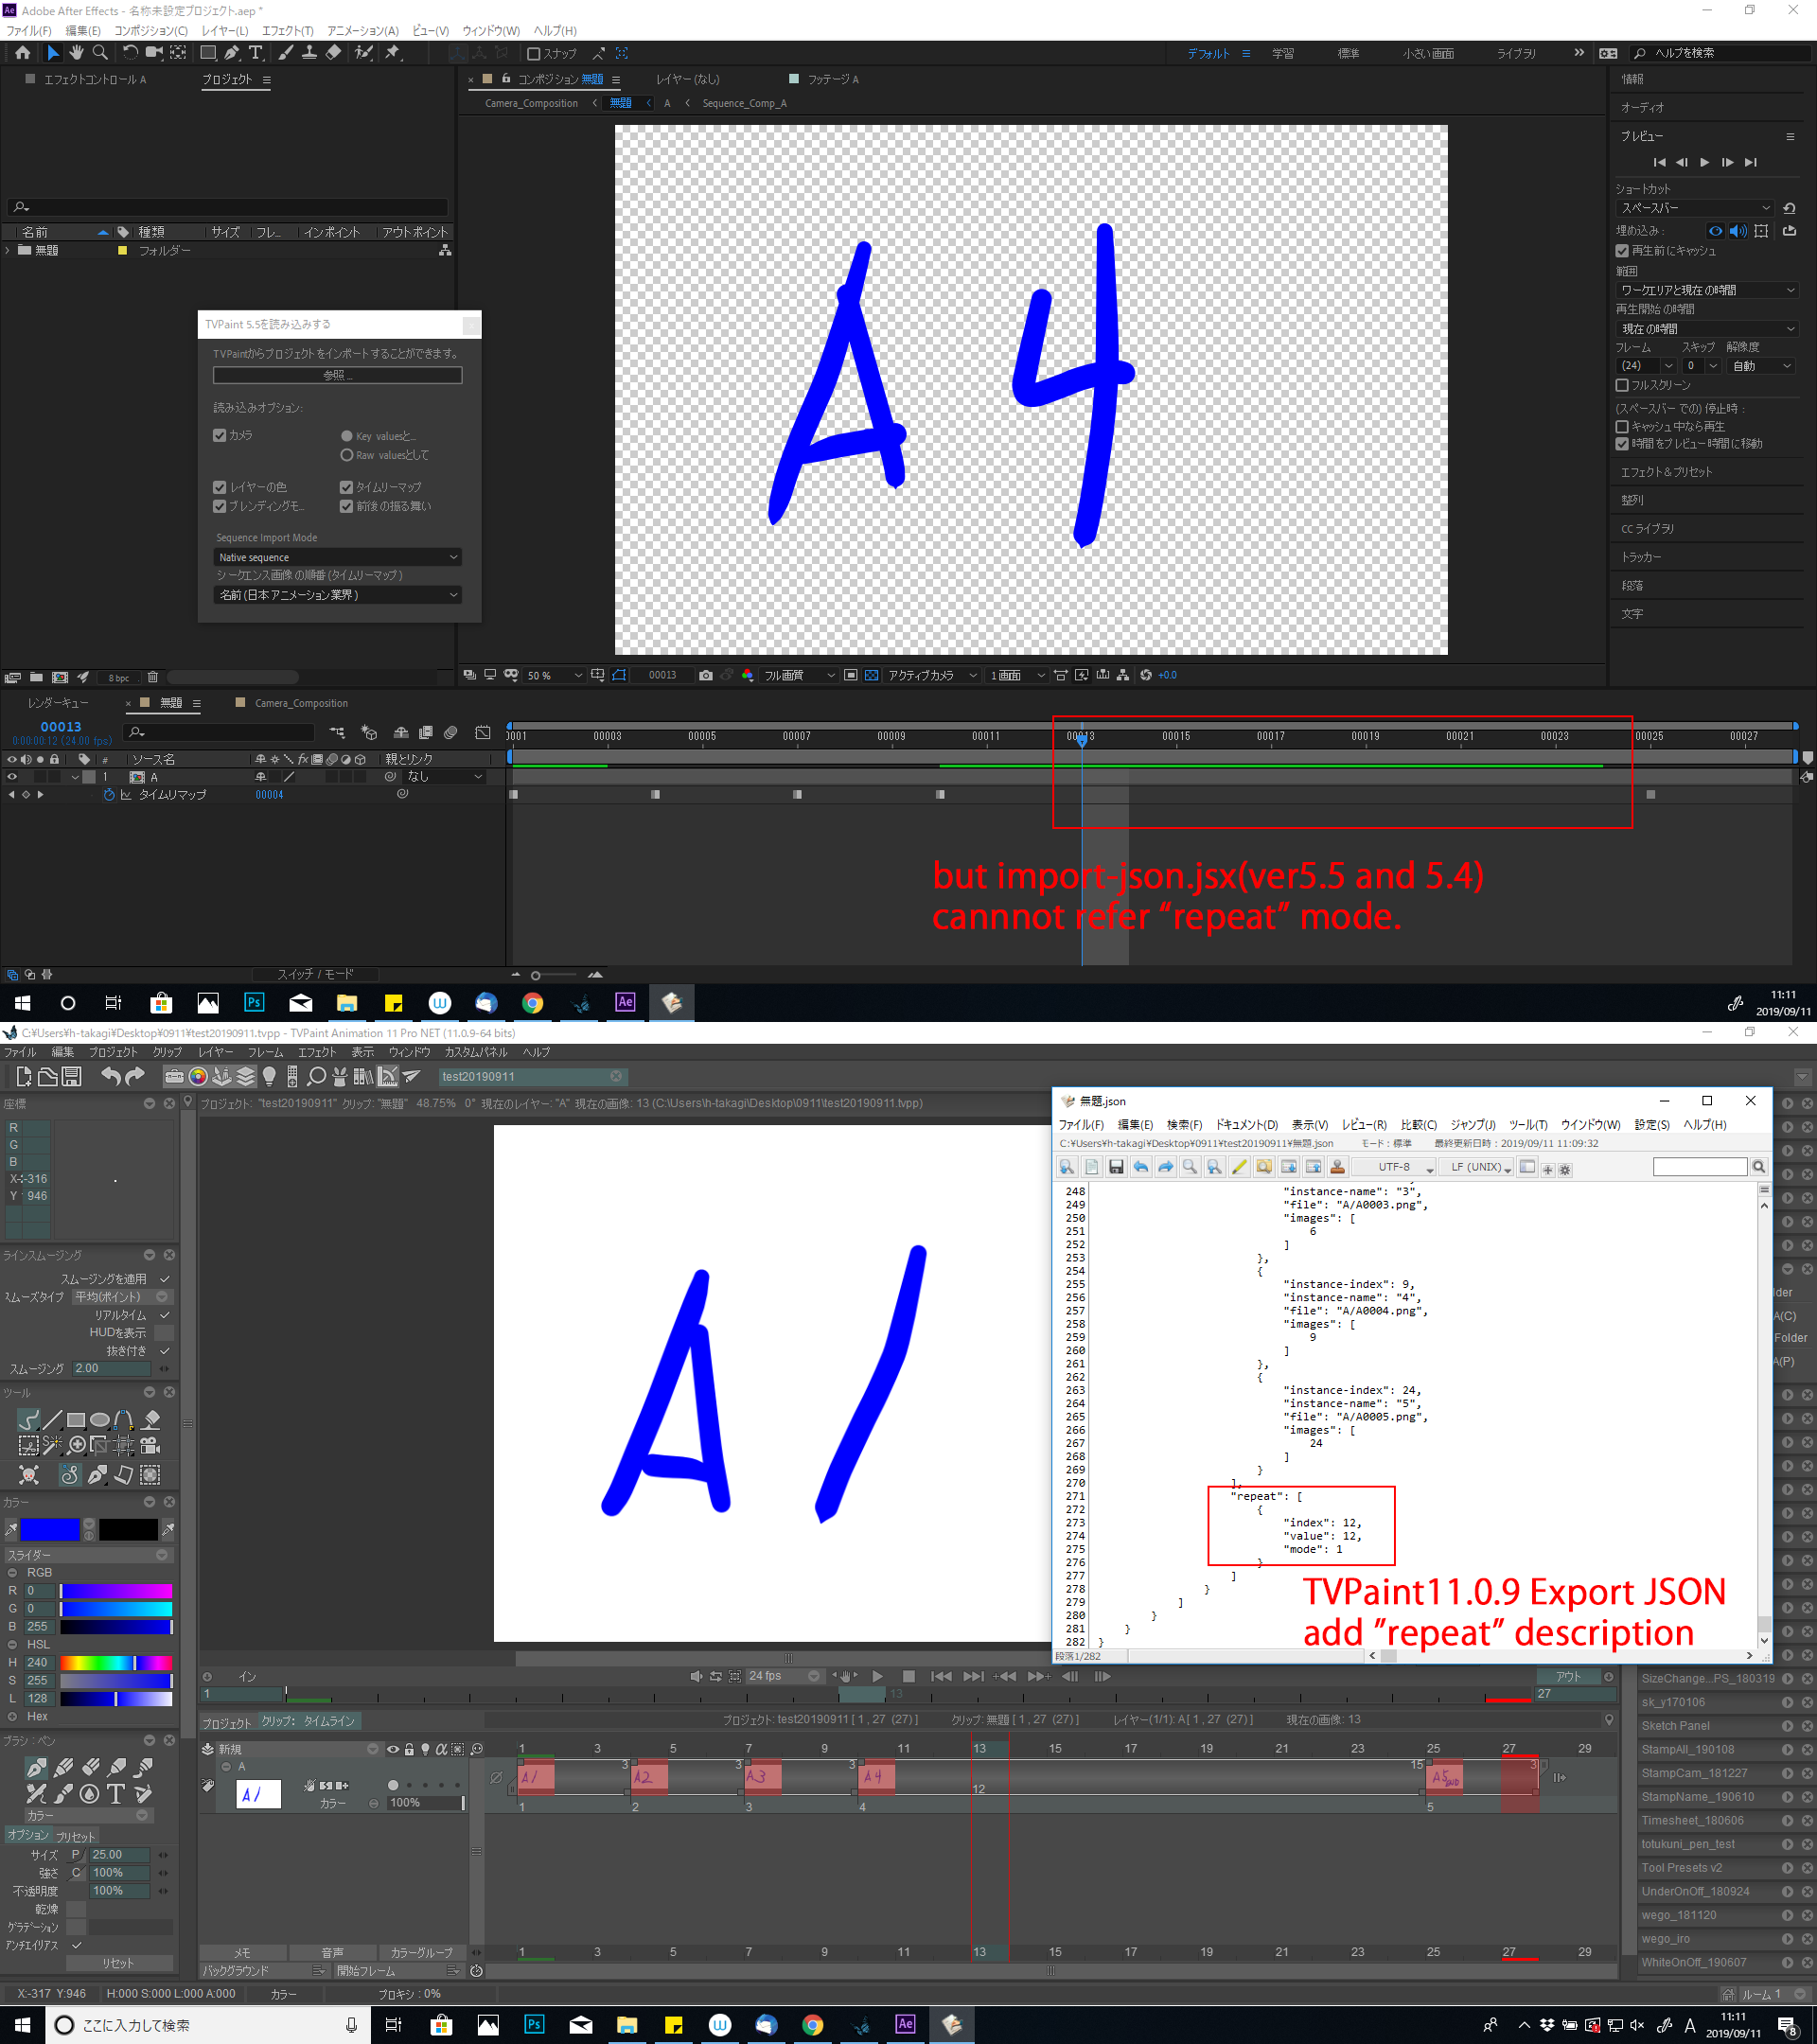Screen dimensions: 1817x2044
Task: Open the Native sequence import mode dropdown
Action: point(338,557)
